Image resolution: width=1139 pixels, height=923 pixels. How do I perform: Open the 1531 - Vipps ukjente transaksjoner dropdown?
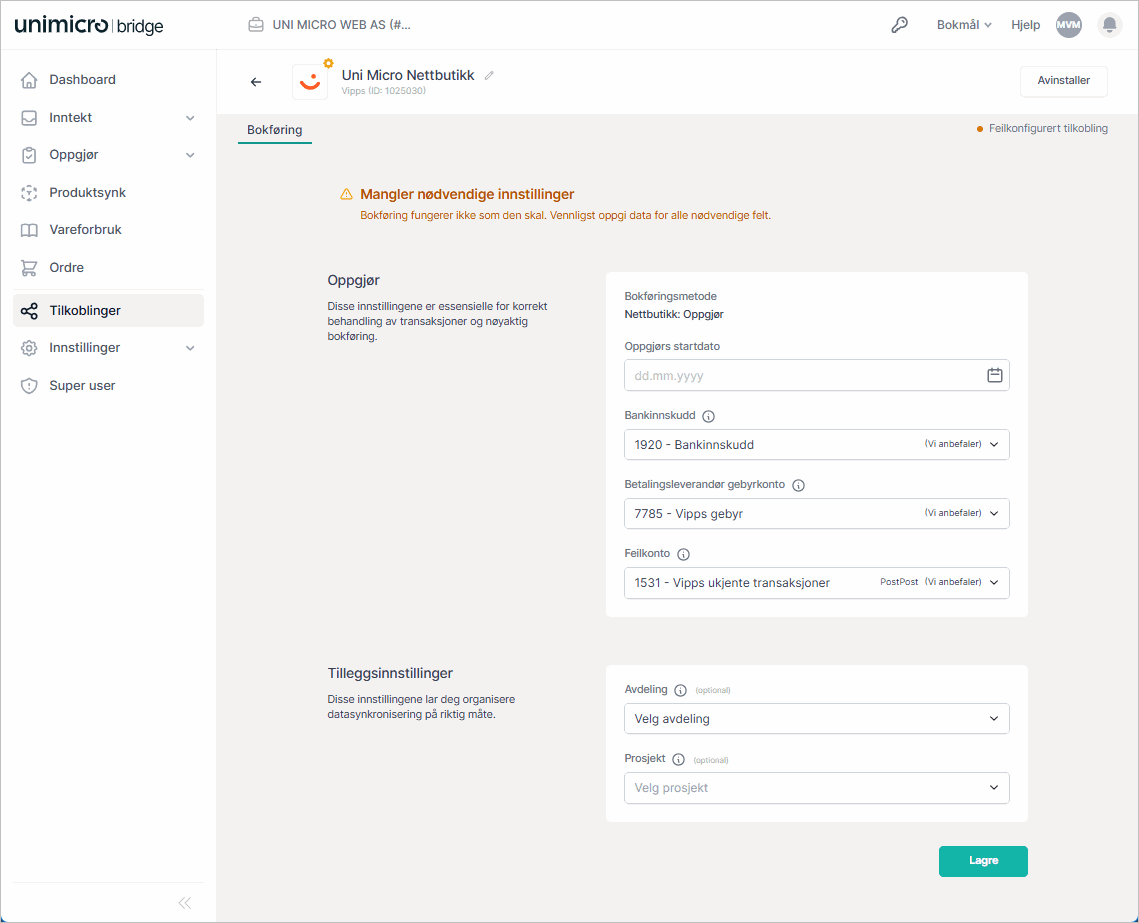tap(816, 582)
